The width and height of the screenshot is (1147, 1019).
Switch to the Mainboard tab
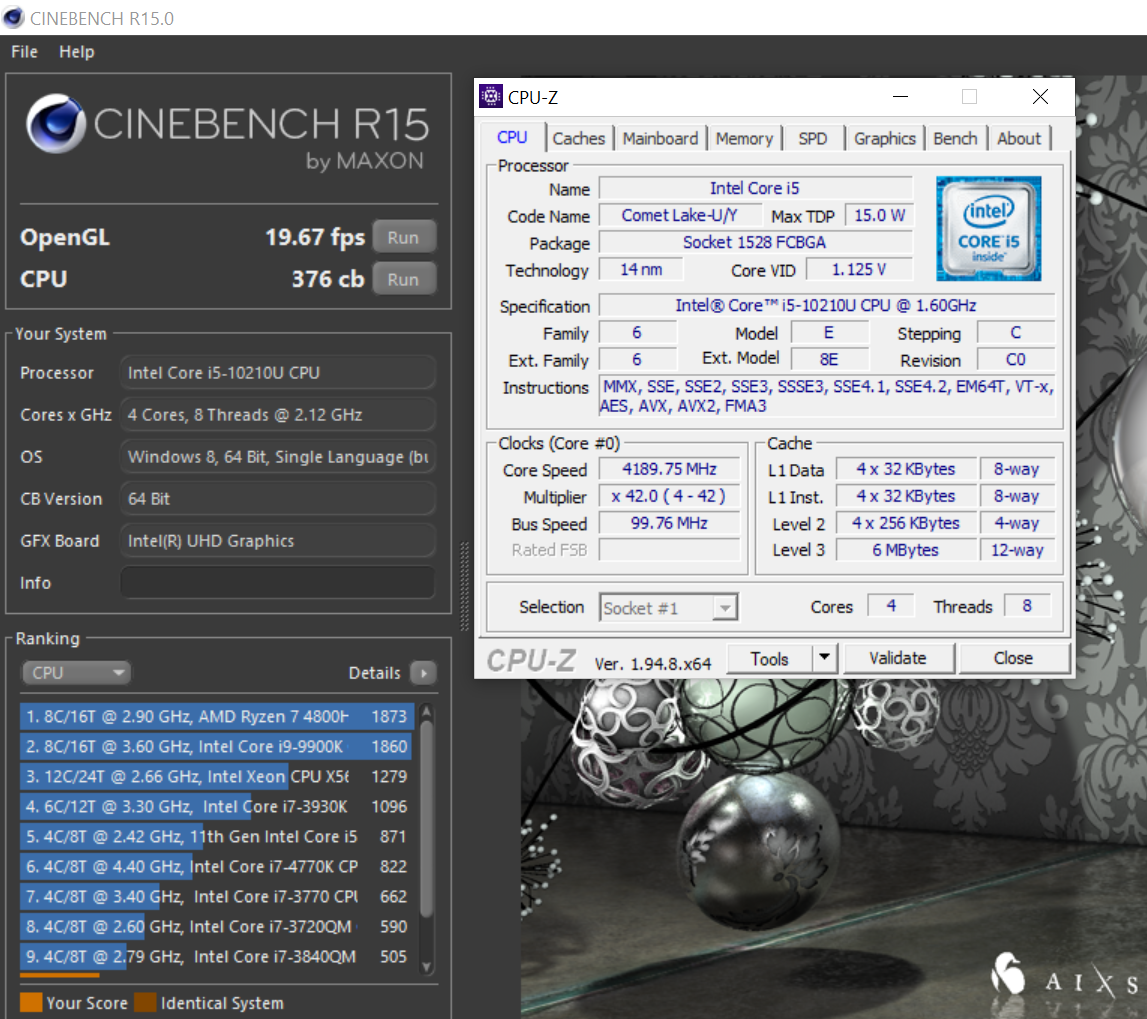(x=661, y=138)
